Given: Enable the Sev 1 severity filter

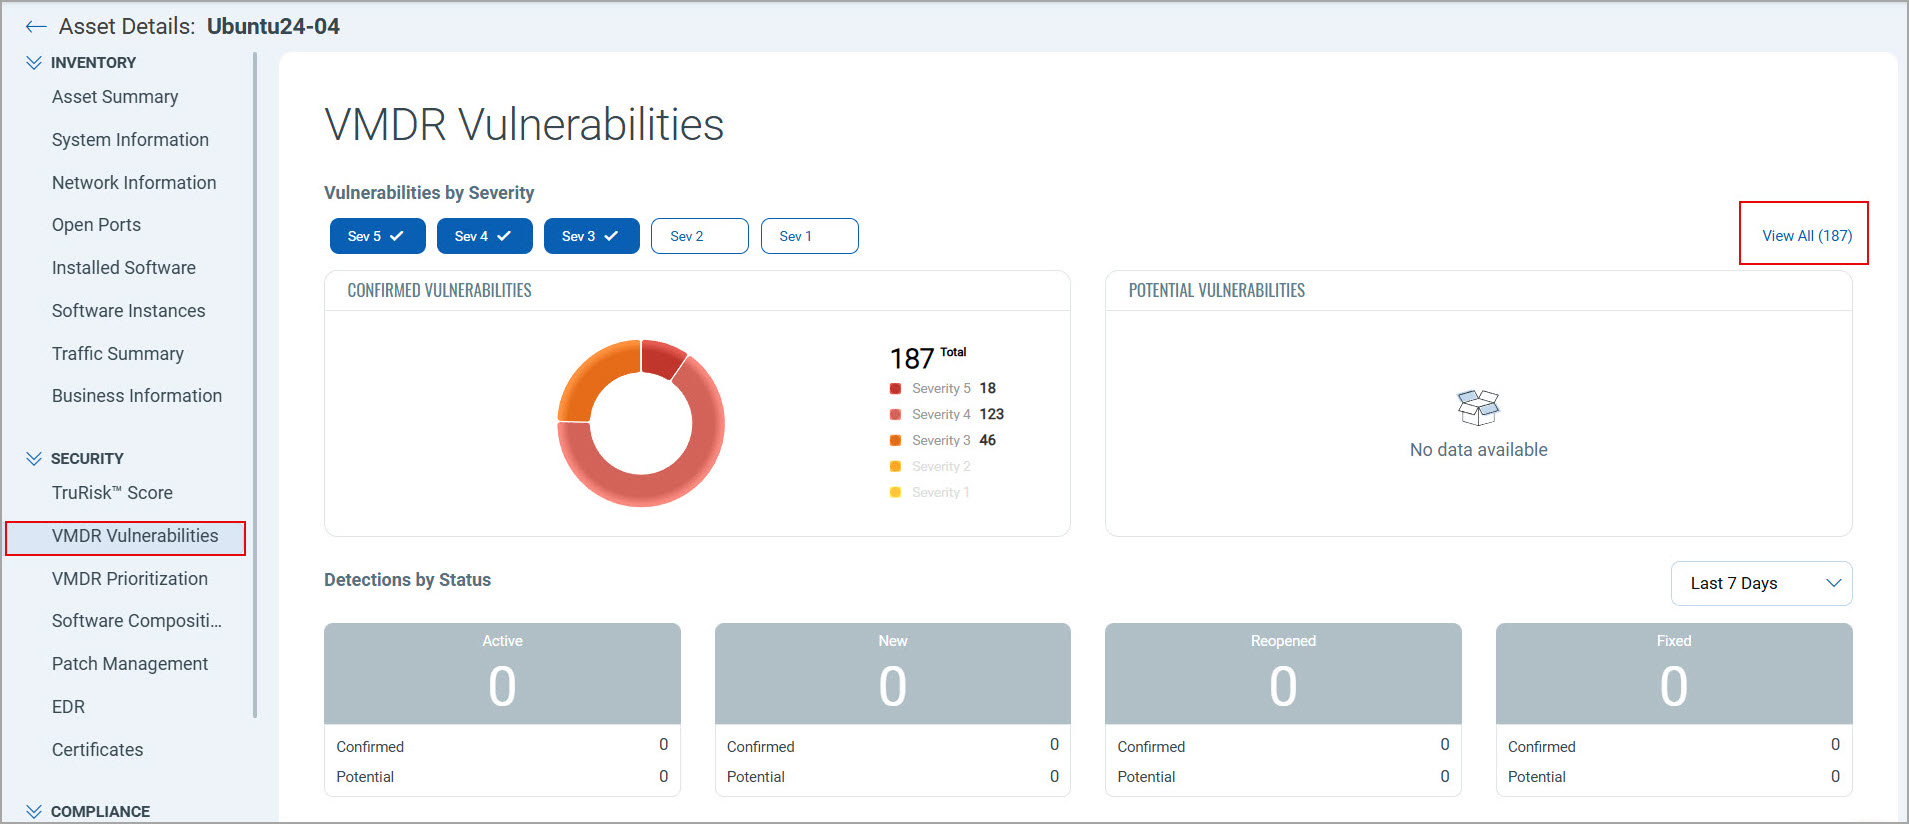Looking at the screenshot, I should point(809,236).
